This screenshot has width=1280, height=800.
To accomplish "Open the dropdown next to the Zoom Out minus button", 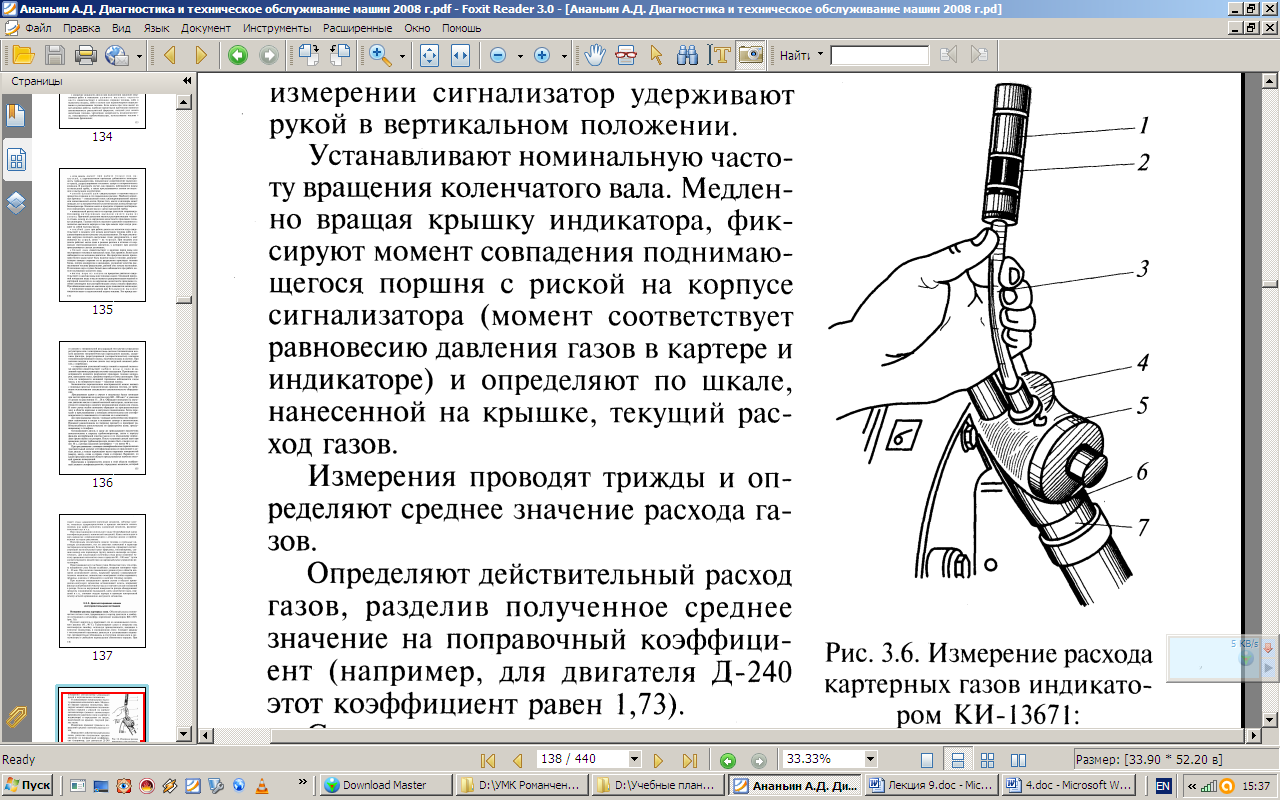I will 520,56.
